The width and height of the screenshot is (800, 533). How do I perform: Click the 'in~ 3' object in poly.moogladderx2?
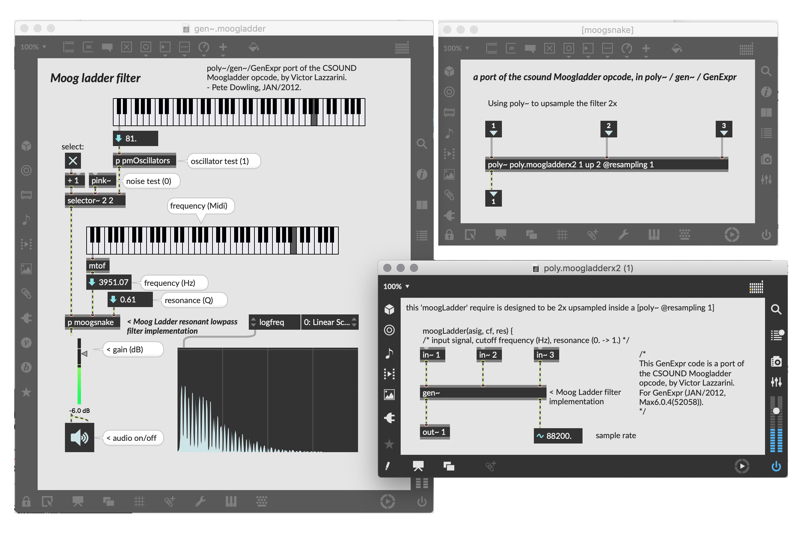point(546,355)
